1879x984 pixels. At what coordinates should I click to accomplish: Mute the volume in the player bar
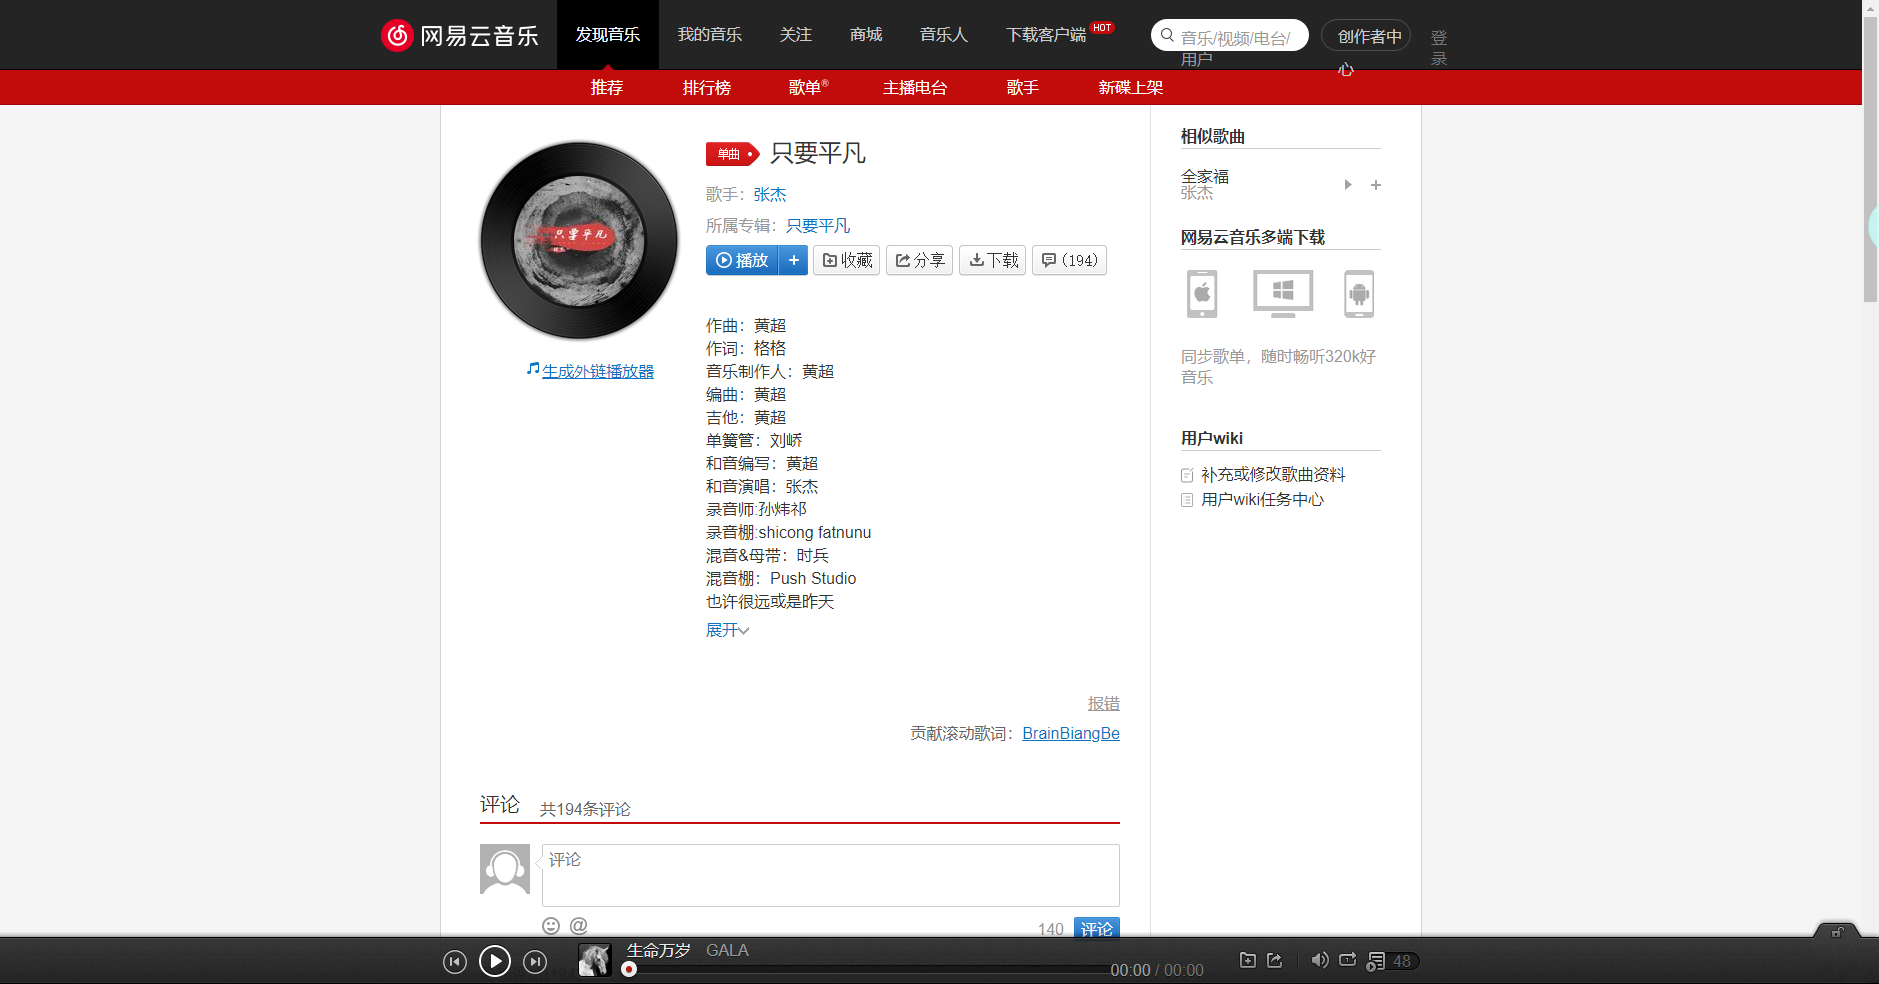[x=1319, y=960]
